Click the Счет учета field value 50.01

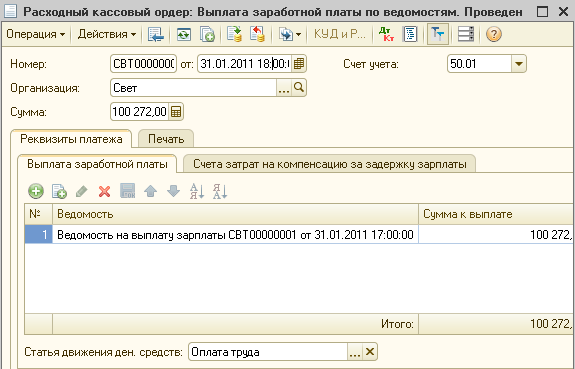coord(479,64)
